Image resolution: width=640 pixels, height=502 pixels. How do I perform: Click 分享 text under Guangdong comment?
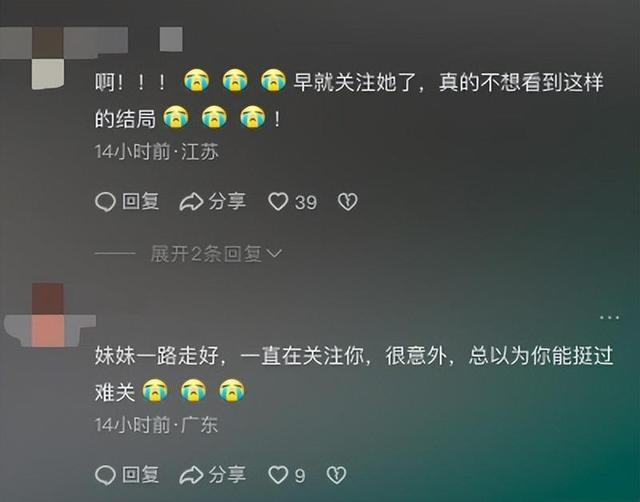pyautogui.click(x=227, y=475)
